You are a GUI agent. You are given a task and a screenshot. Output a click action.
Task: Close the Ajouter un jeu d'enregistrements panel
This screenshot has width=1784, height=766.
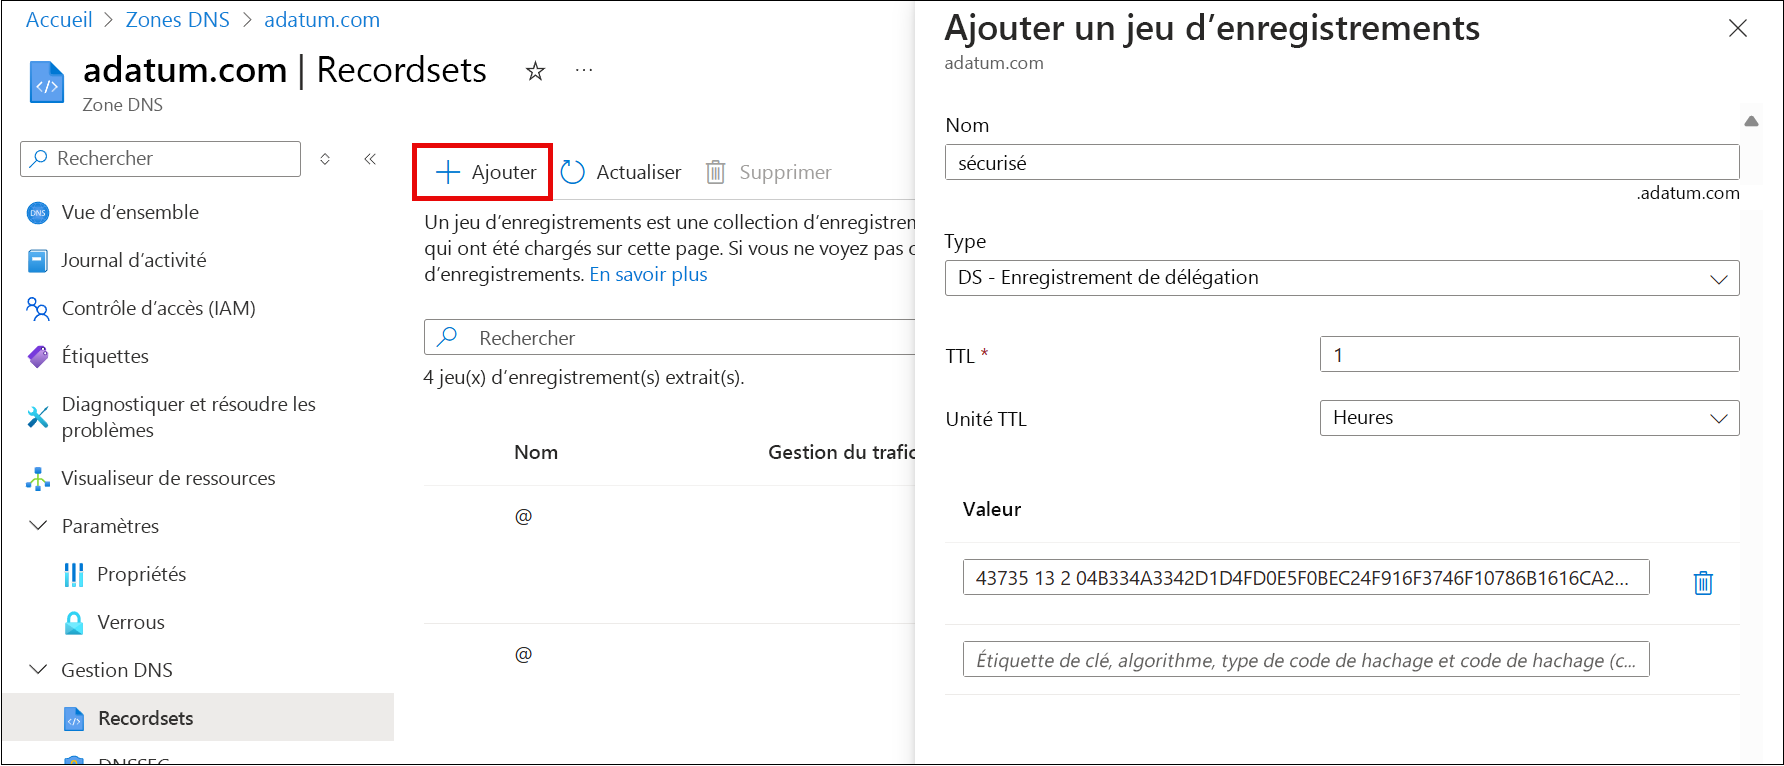[1738, 28]
